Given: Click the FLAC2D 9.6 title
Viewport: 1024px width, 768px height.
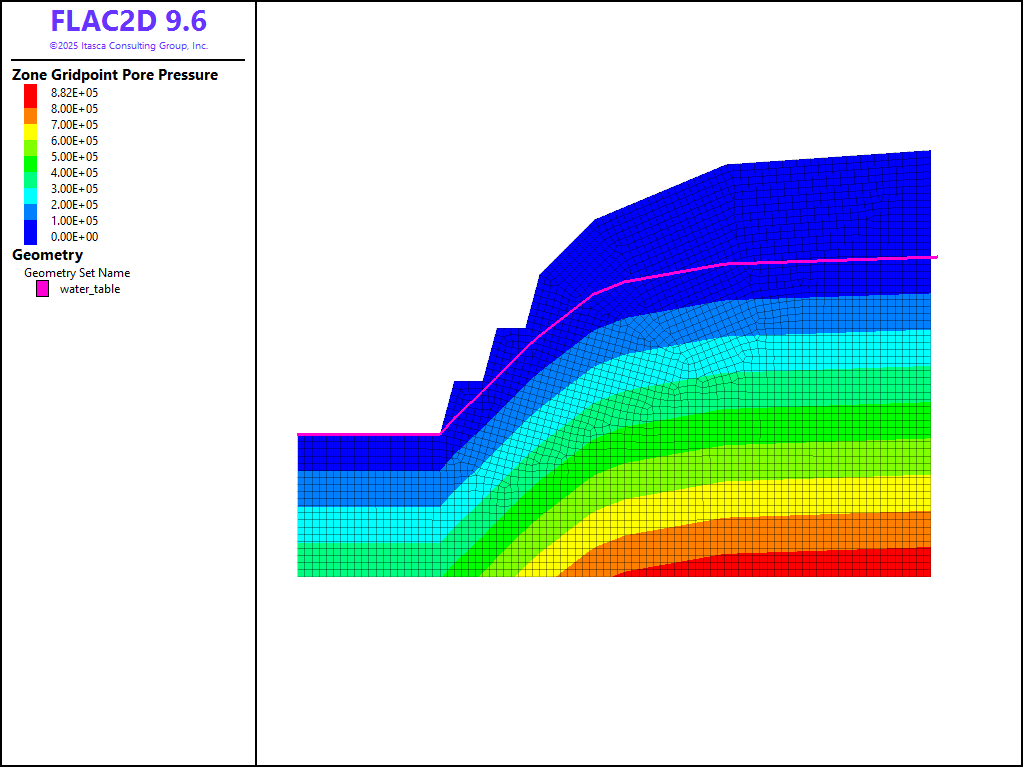Looking at the screenshot, I should [128, 21].
